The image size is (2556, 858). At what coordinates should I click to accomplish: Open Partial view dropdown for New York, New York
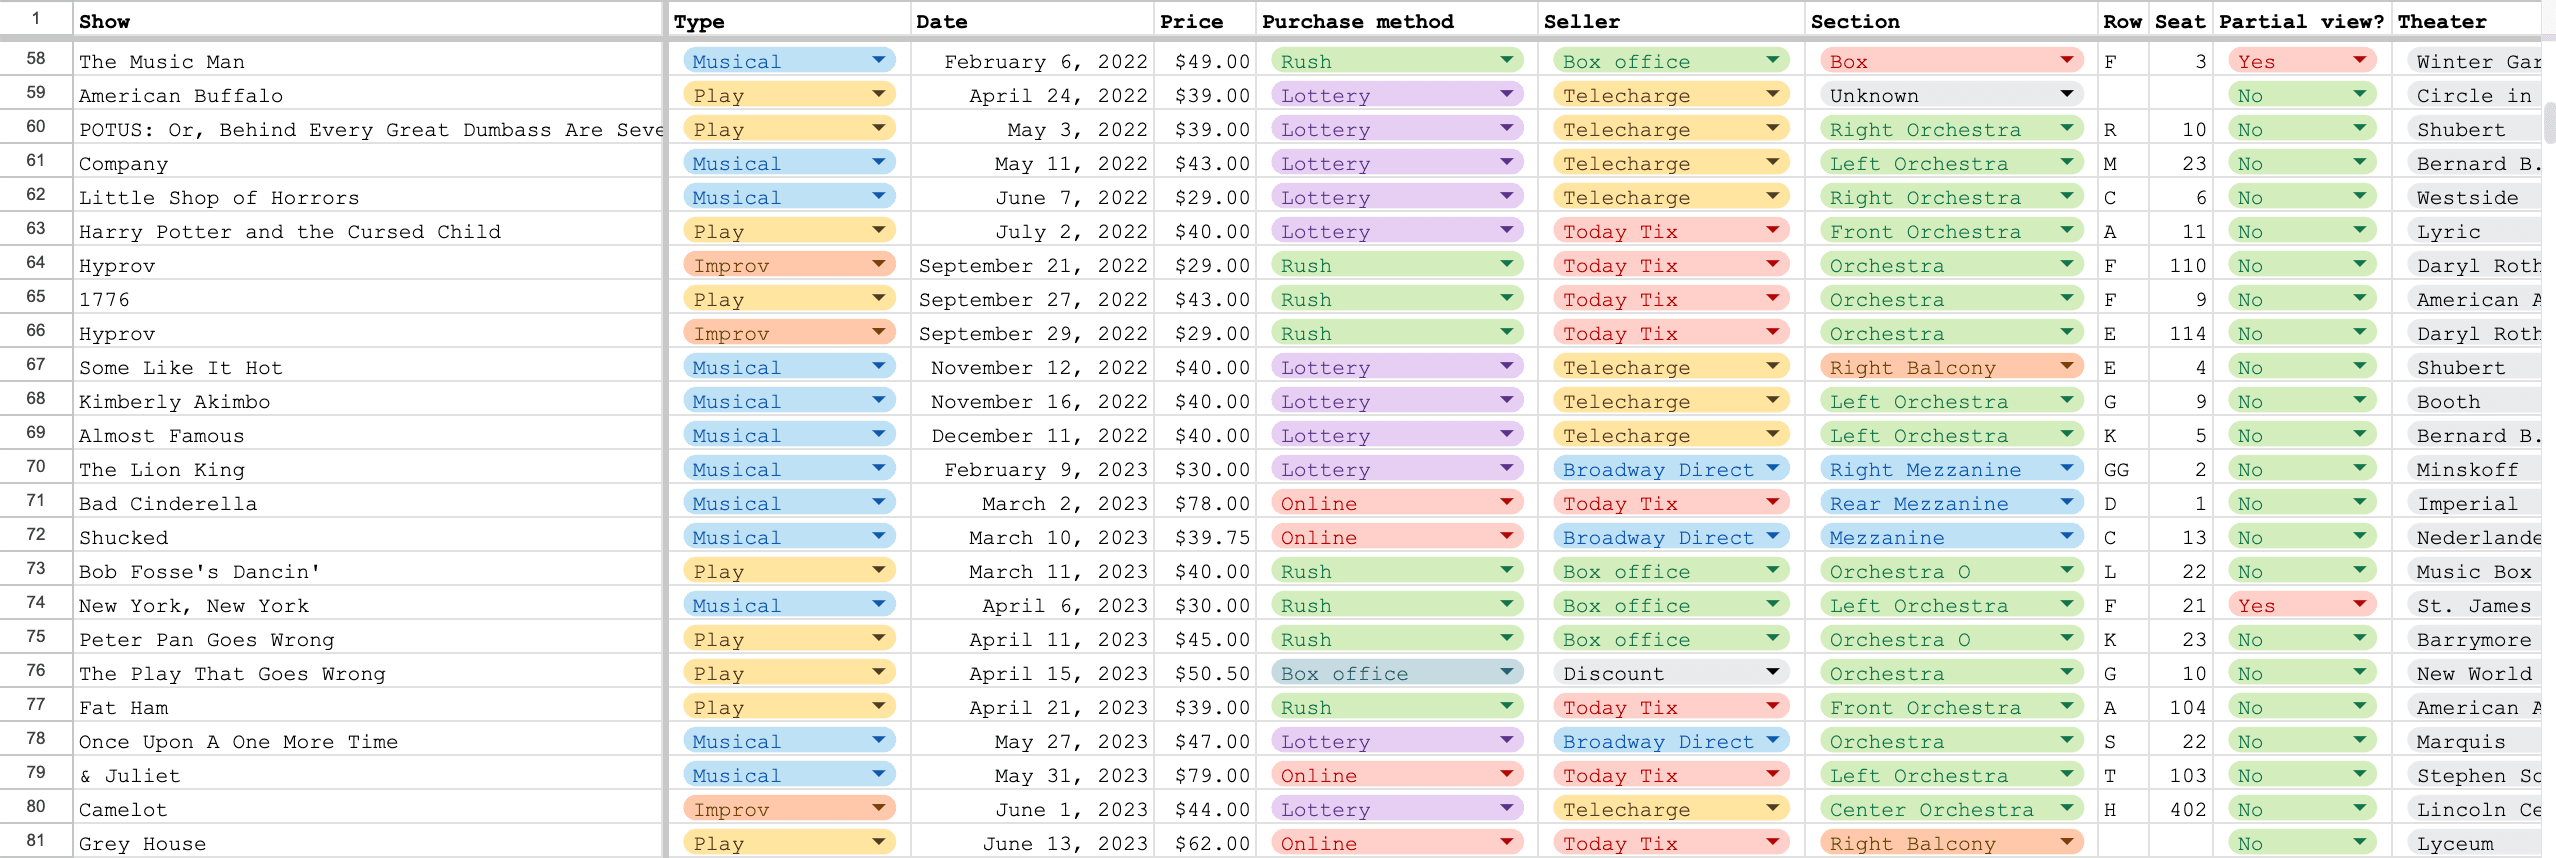tap(2360, 604)
